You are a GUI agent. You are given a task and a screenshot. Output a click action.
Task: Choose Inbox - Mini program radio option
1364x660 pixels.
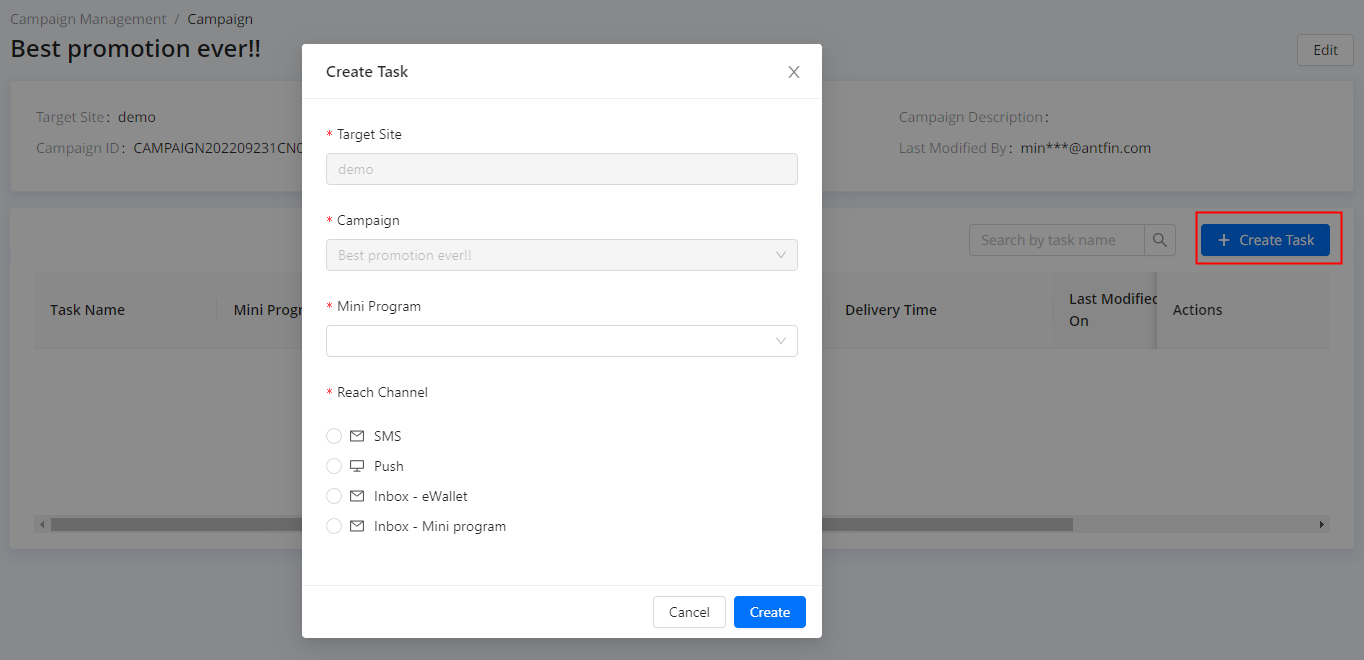click(x=334, y=526)
